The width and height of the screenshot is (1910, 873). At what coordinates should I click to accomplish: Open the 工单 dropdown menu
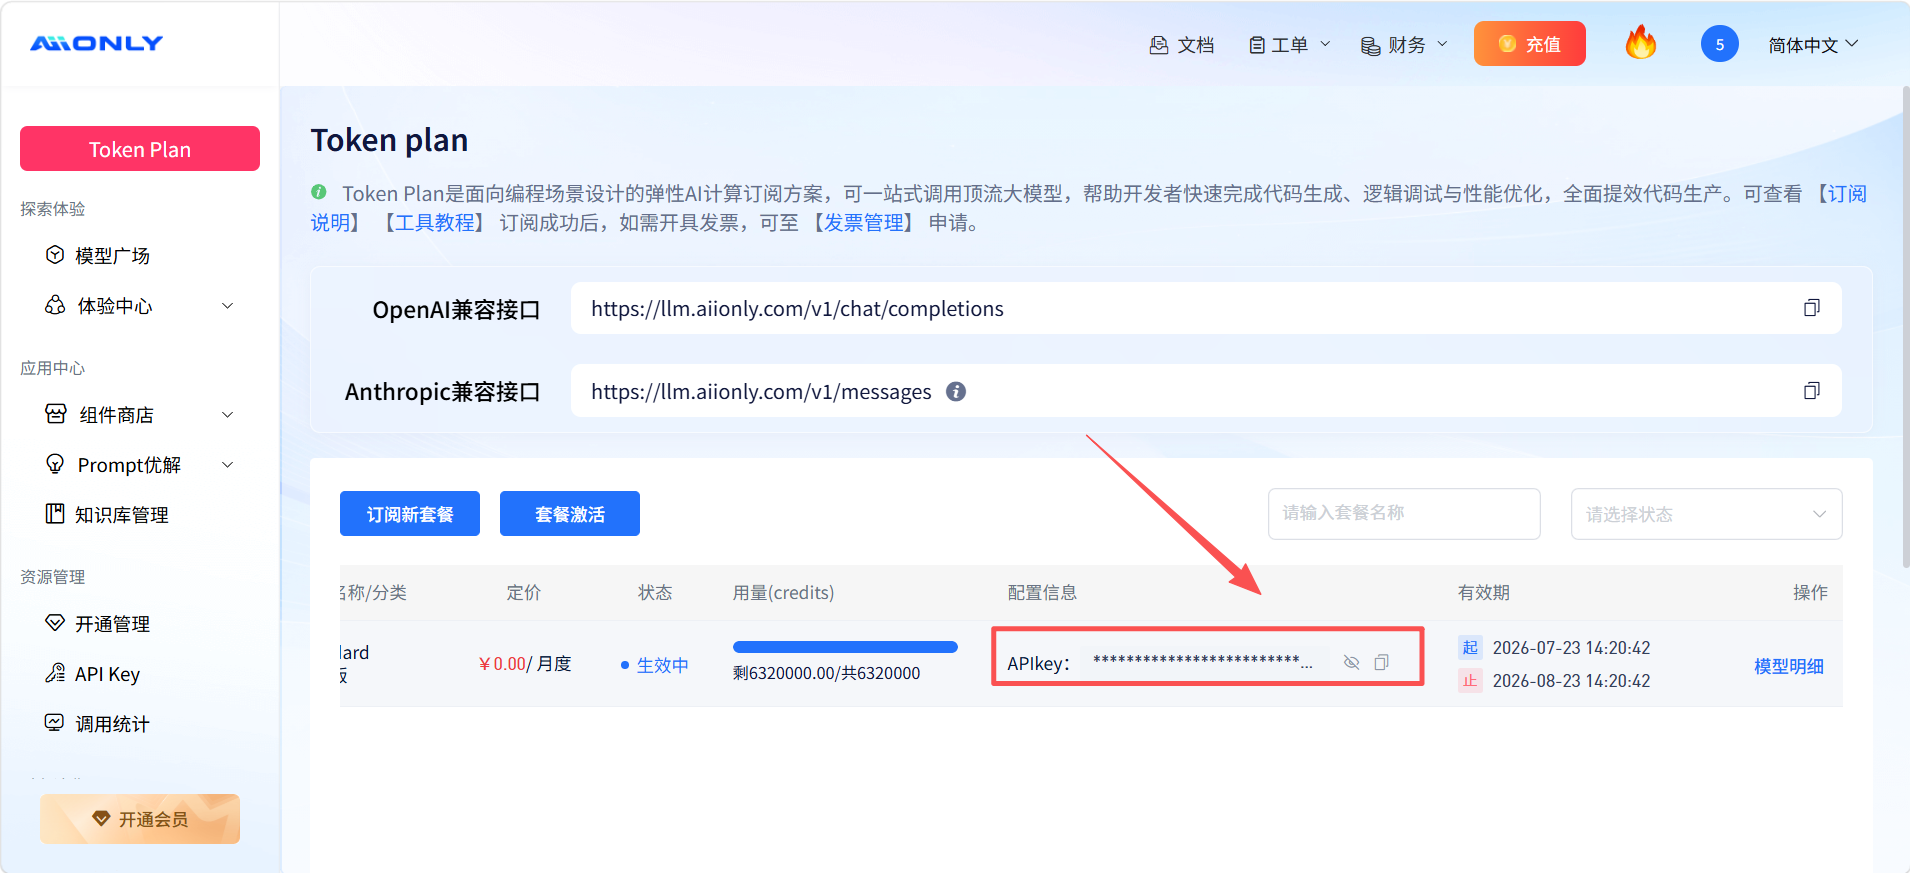[x=1289, y=45]
